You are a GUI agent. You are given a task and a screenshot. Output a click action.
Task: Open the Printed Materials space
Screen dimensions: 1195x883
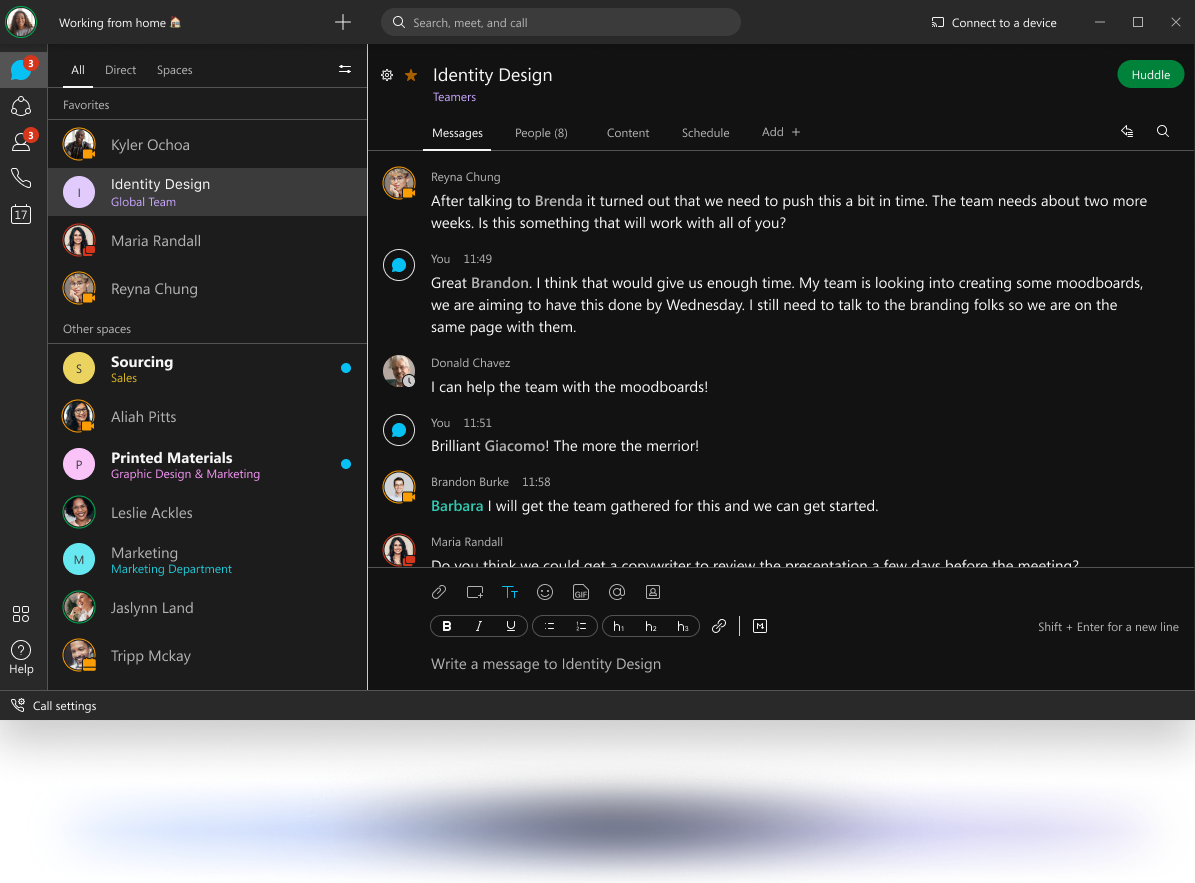tap(207, 464)
